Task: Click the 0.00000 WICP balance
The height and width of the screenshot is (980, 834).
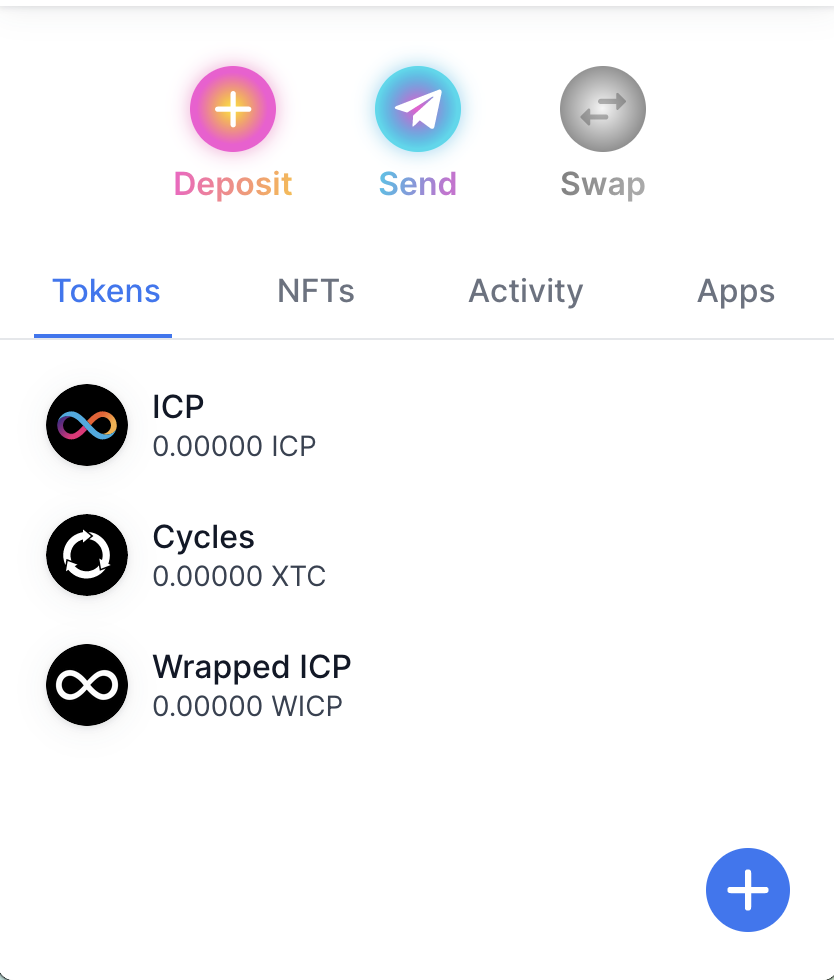Action: 248,706
